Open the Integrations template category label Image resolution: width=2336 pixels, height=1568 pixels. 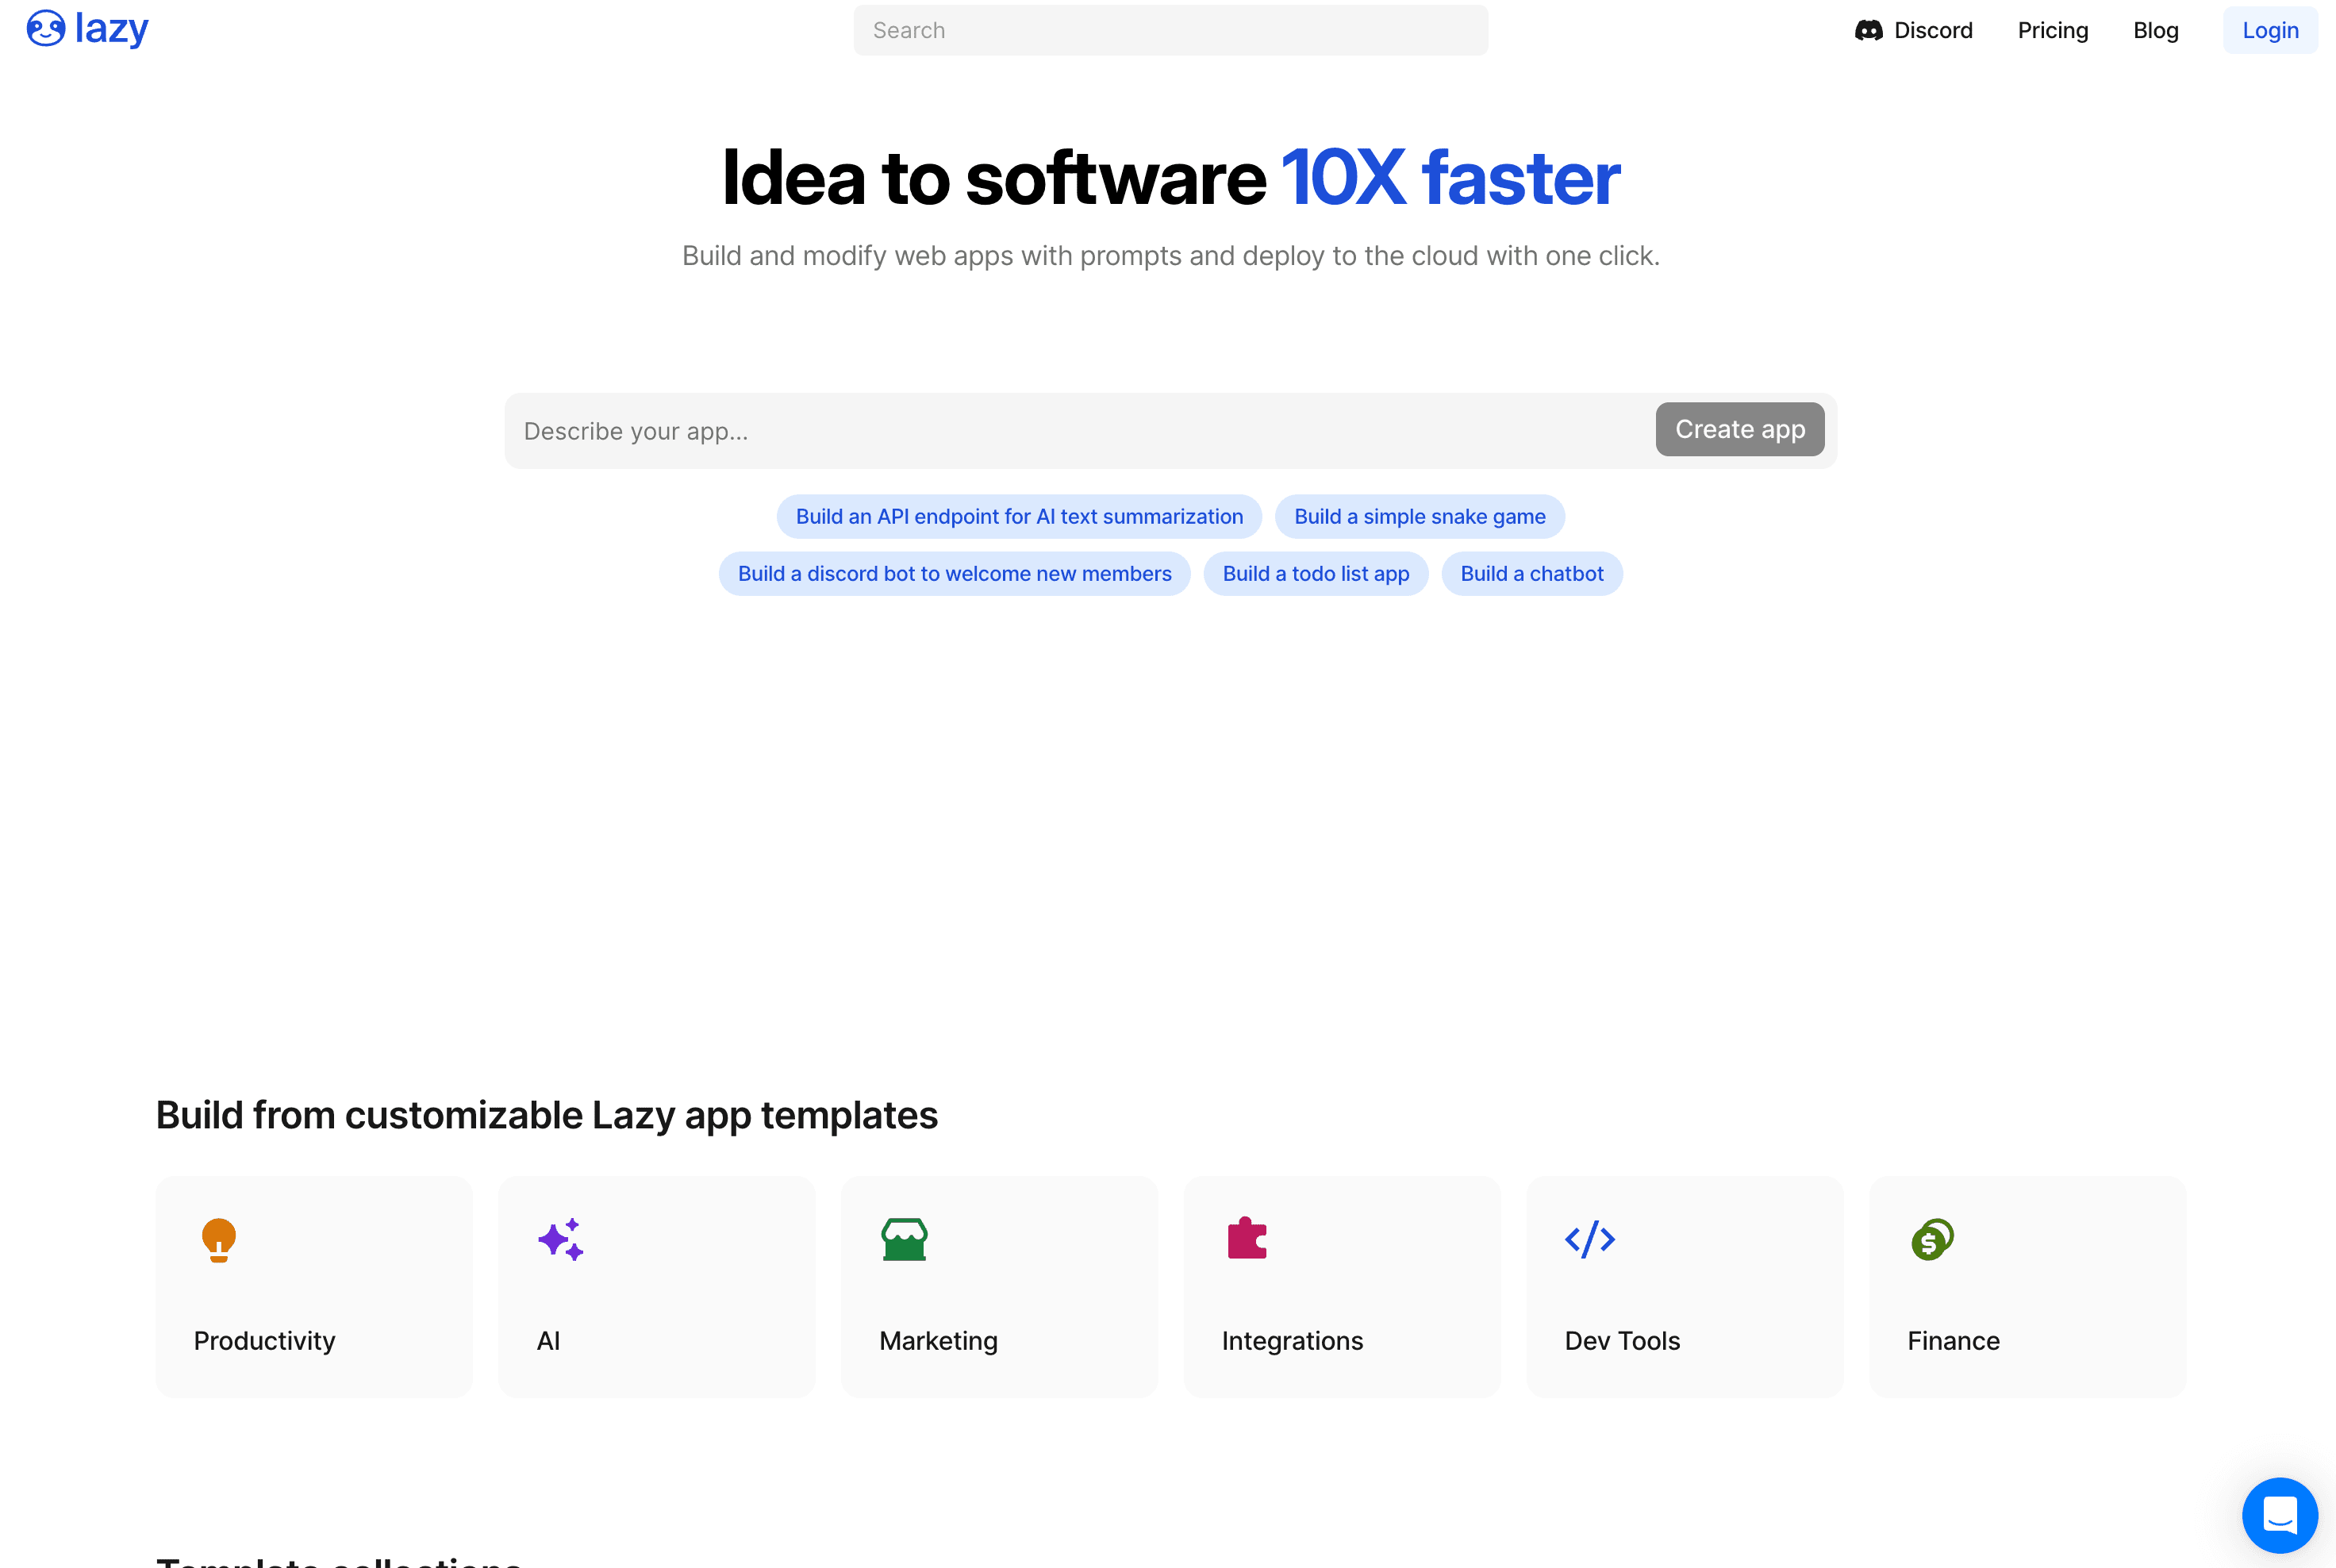[x=1292, y=1341]
